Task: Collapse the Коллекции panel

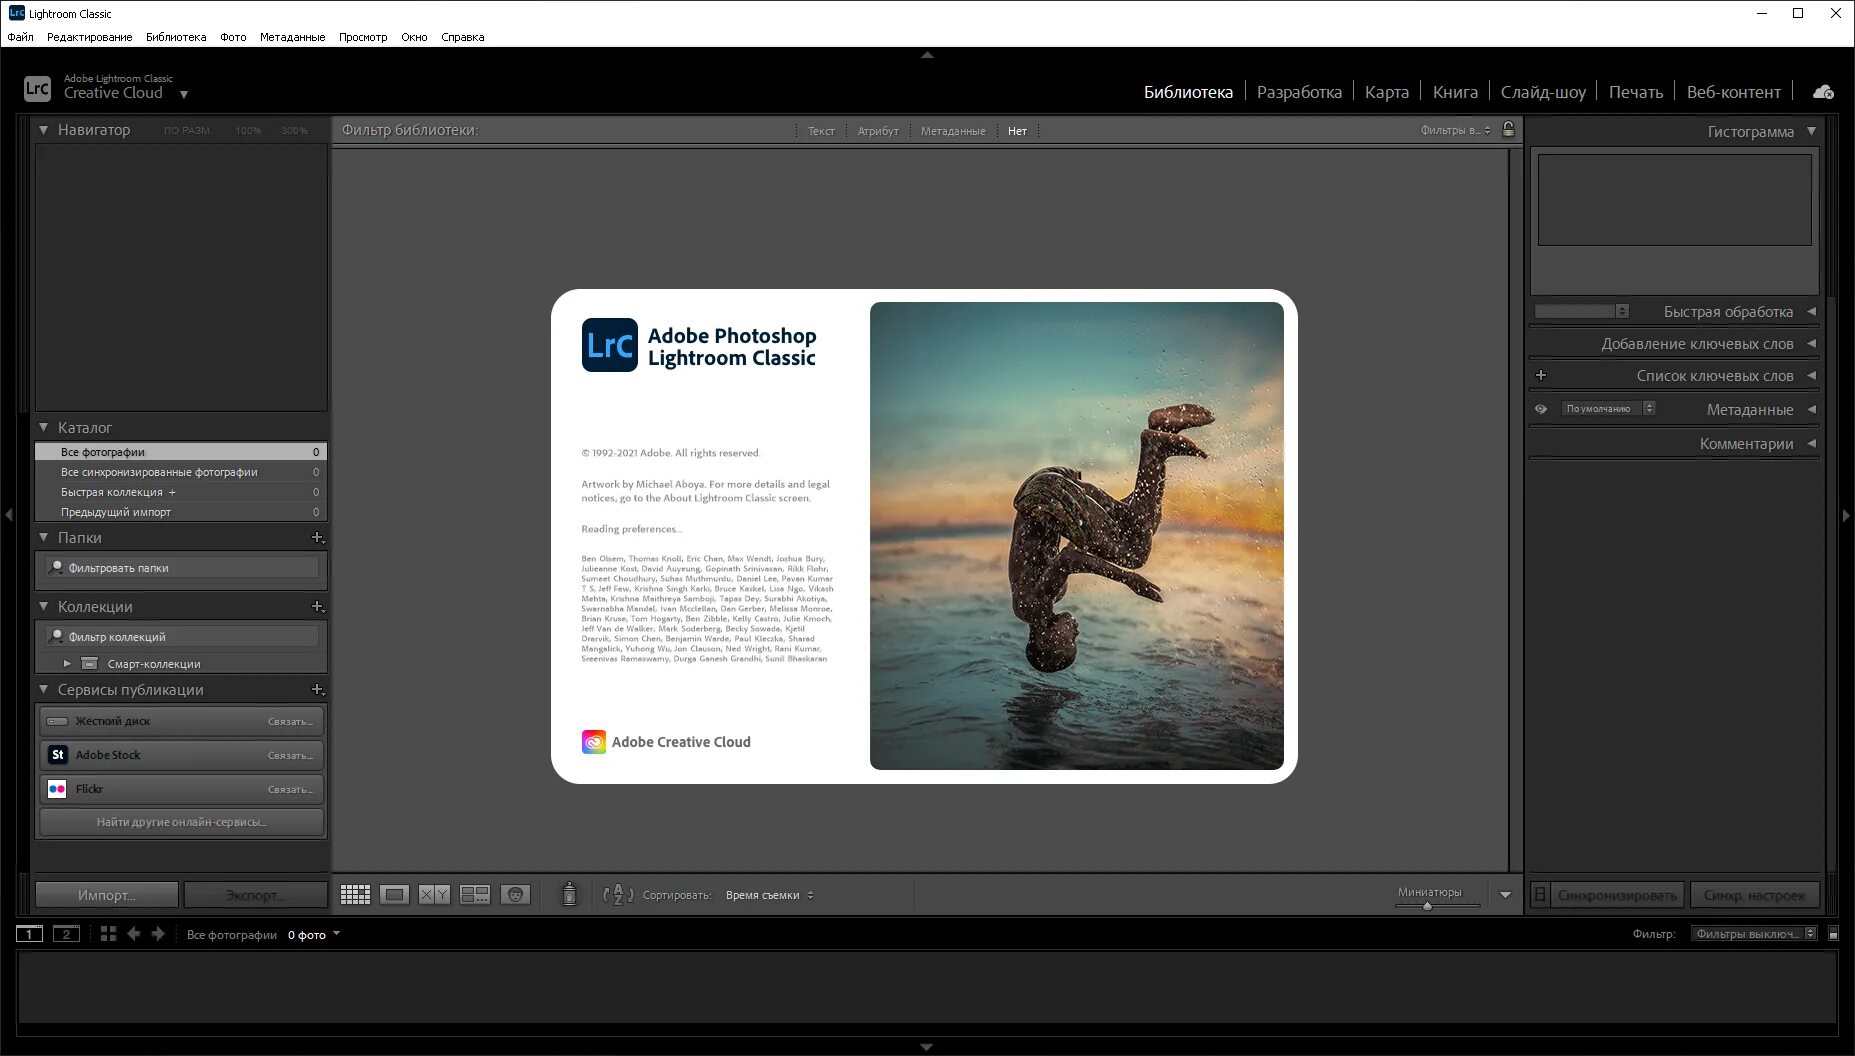Action: pyautogui.click(x=43, y=607)
